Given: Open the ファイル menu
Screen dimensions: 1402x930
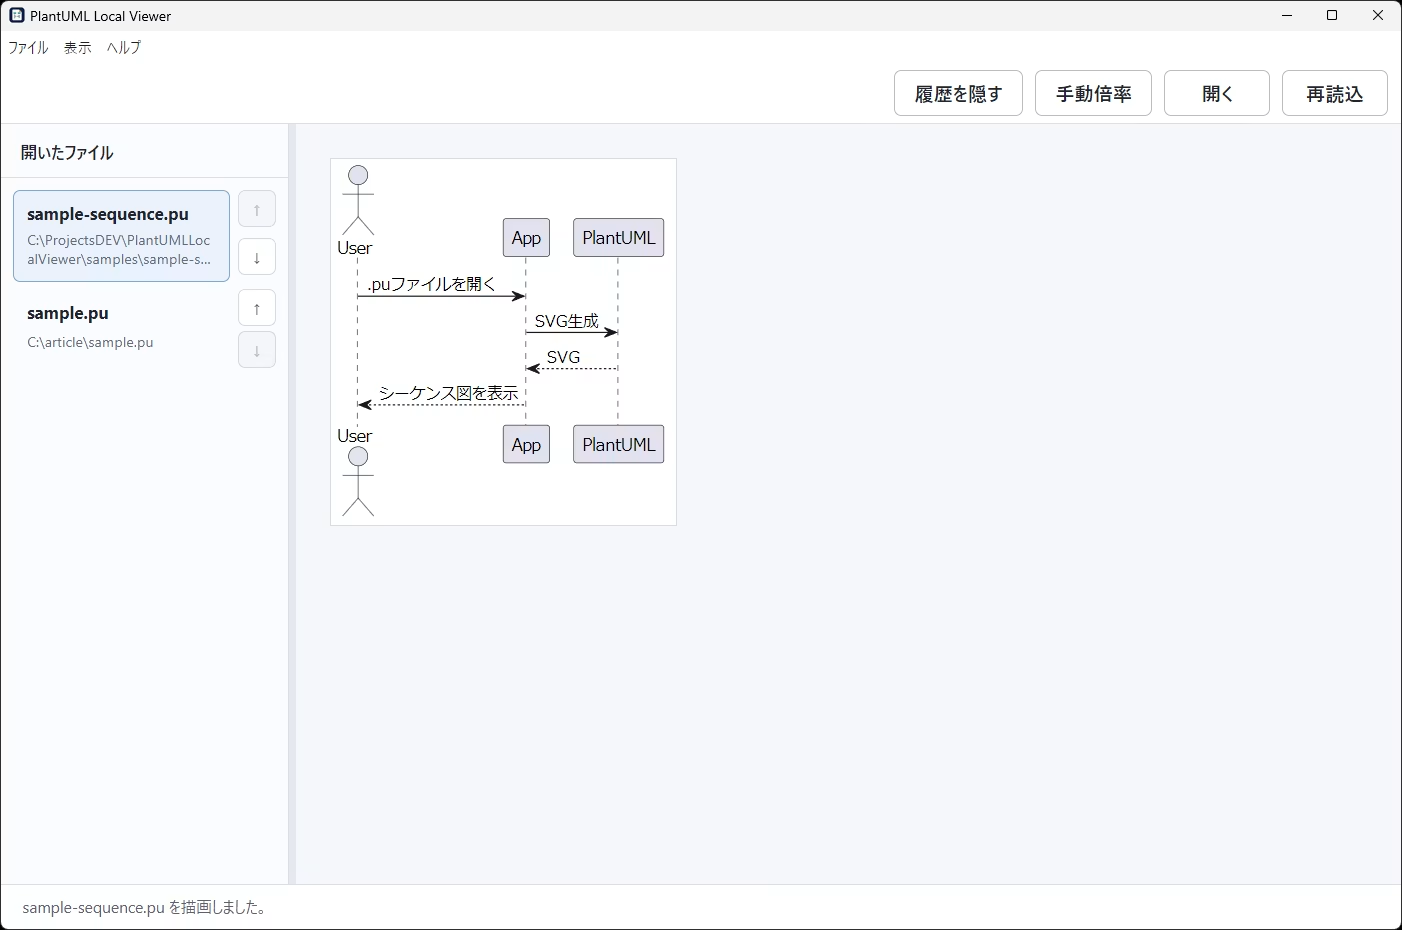Looking at the screenshot, I should pyautogui.click(x=28, y=47).
